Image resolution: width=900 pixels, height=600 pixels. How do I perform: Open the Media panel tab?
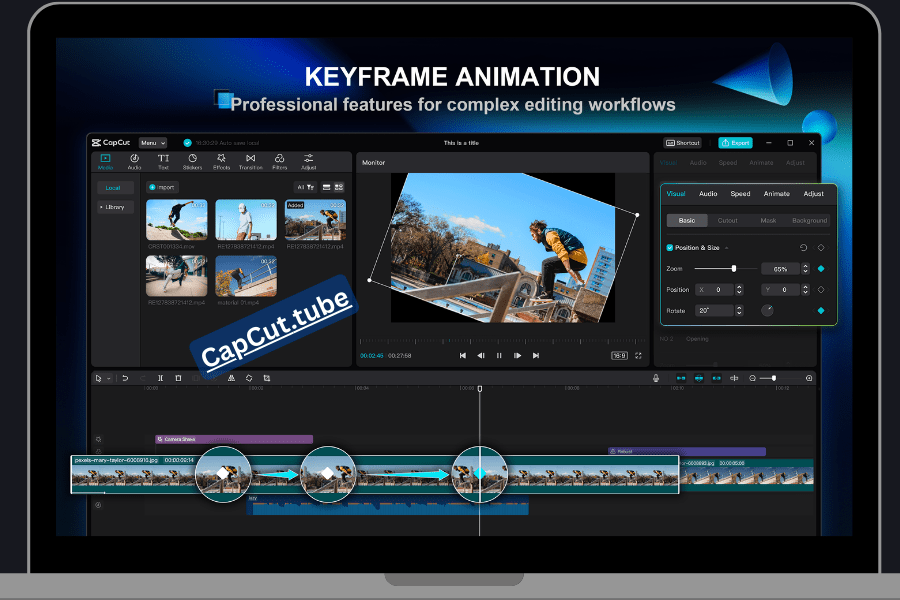click(x=105, y=161)
